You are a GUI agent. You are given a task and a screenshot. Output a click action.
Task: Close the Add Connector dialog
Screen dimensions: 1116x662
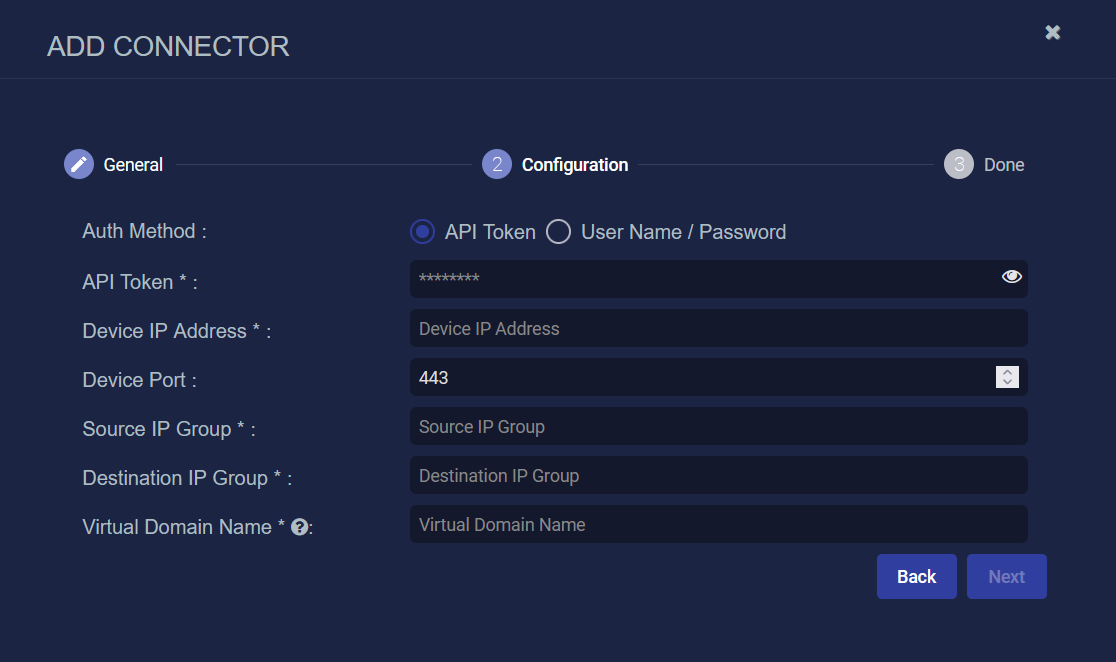click(1052, 32)
